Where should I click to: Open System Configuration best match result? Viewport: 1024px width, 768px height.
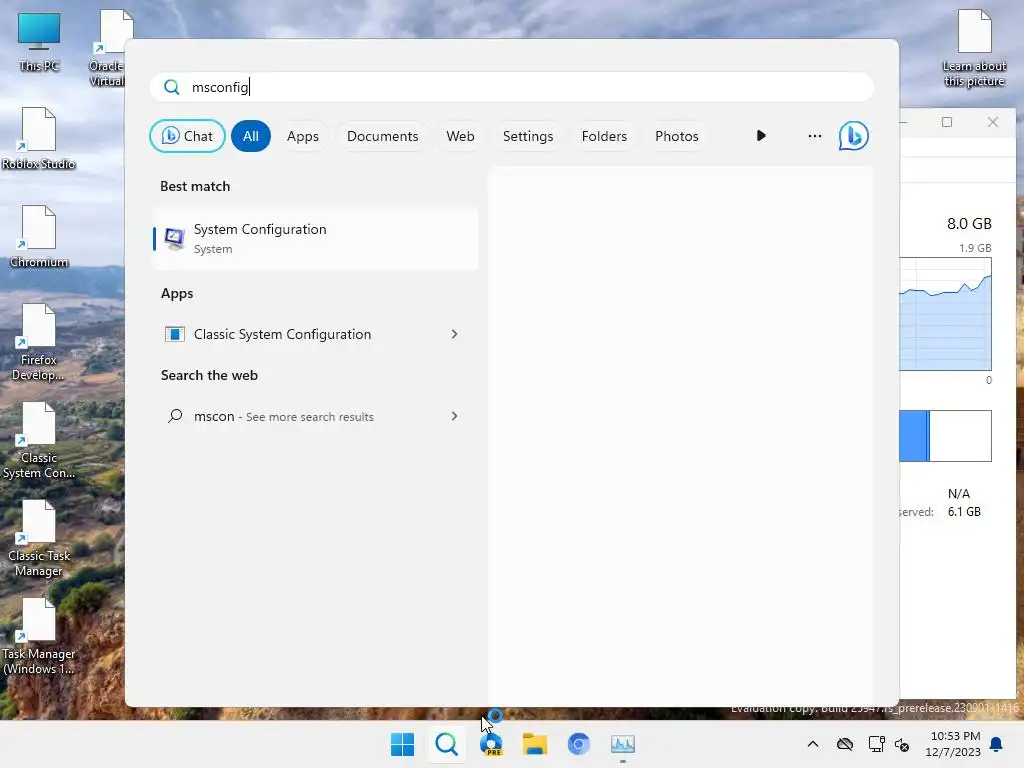315,238
